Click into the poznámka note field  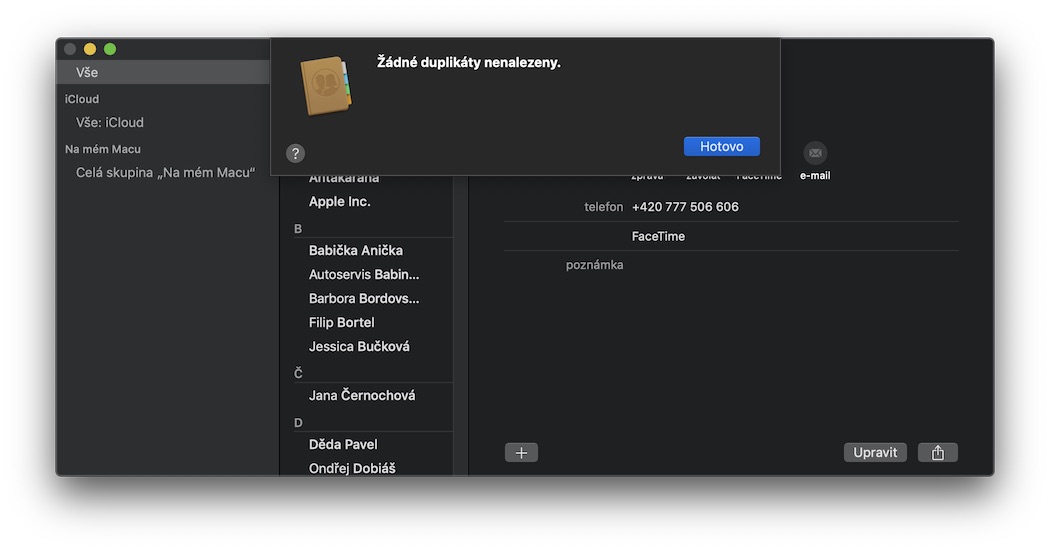pyautogui.click(x=794, y=265)
